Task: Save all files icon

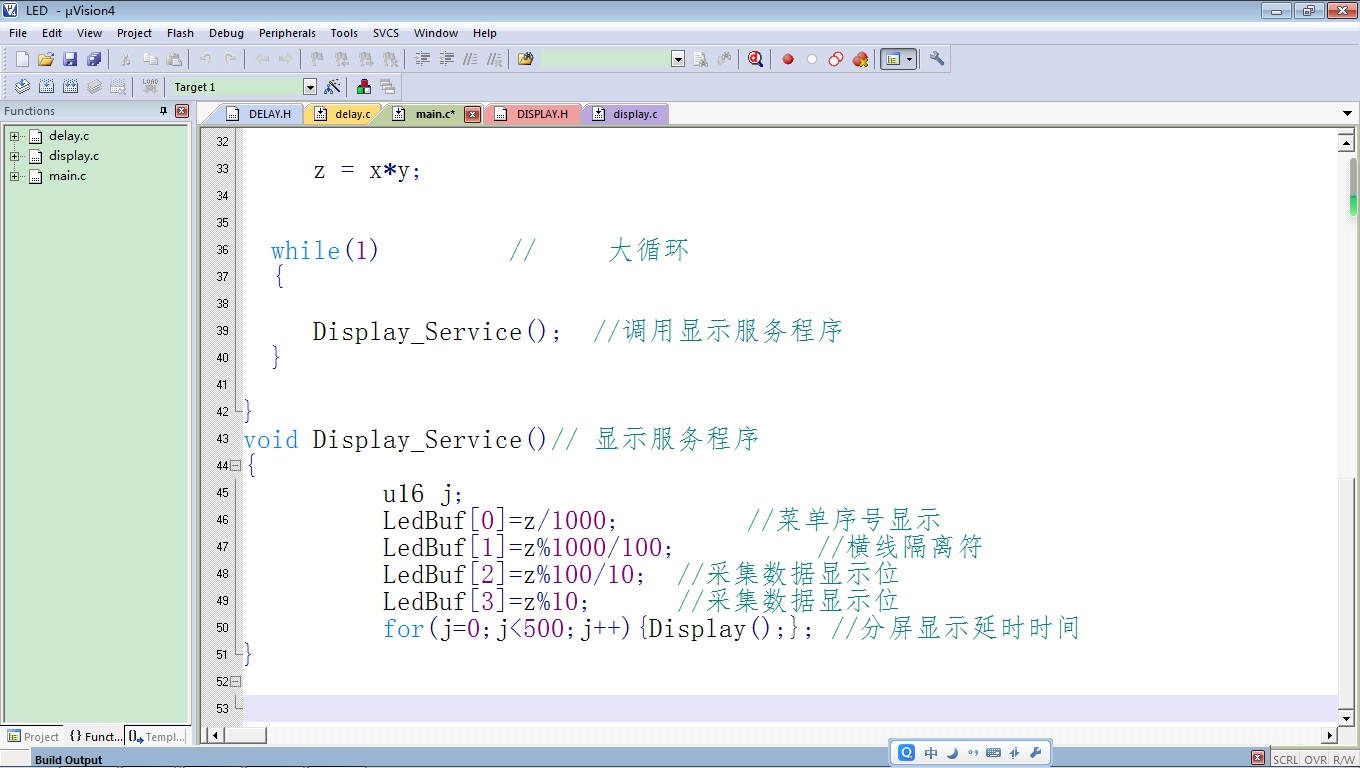Action: pyautogui.click(x=94, y=59)
